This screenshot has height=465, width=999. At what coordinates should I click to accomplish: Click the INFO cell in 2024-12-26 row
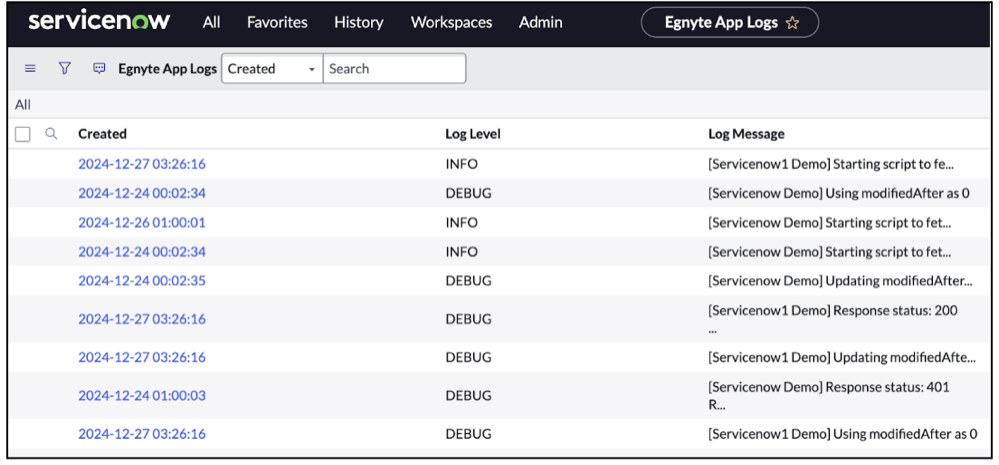click(x=461, y=223)
